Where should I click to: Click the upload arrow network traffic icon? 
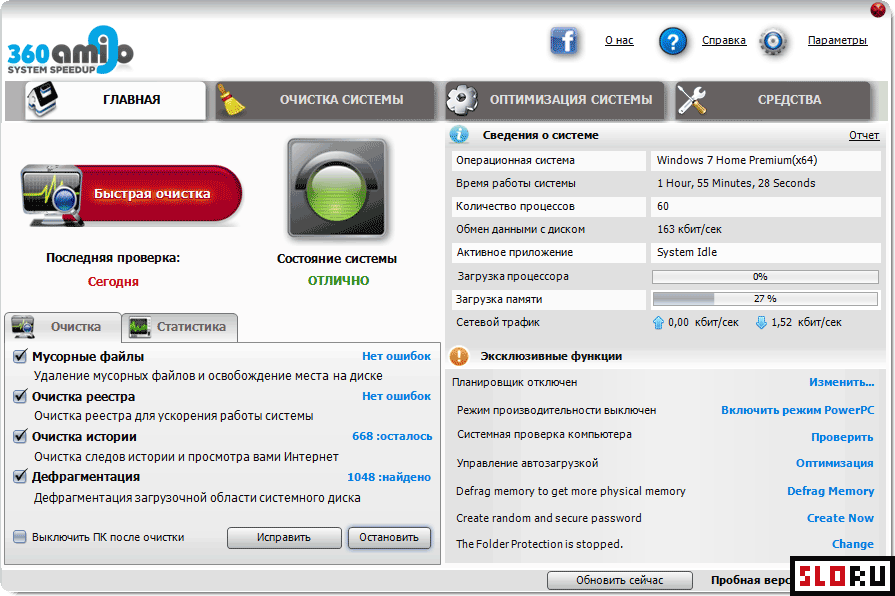coord(658,323)
